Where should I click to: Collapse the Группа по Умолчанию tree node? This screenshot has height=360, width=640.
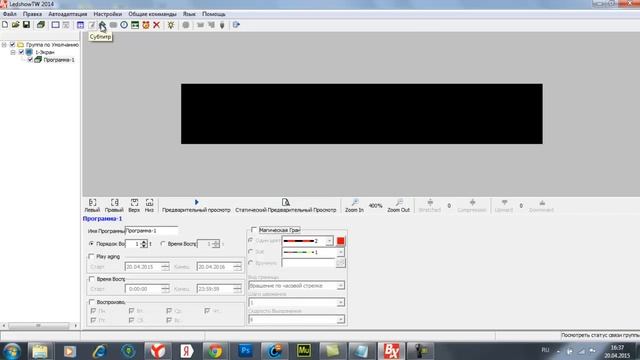[x=4, y=44]
